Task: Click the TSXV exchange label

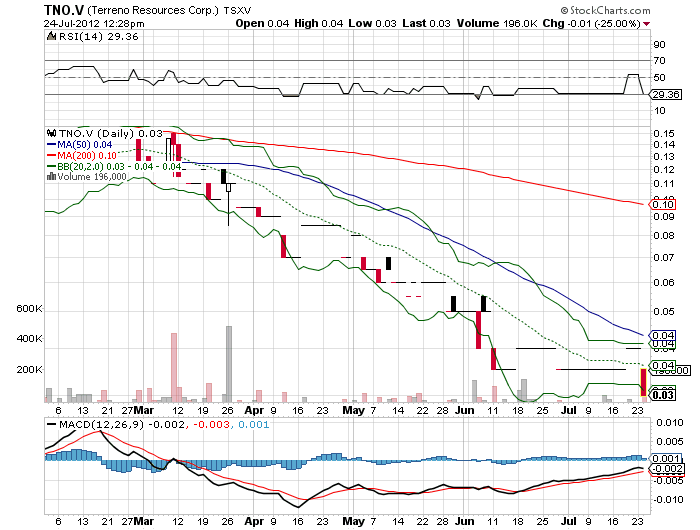Action: 240,10
